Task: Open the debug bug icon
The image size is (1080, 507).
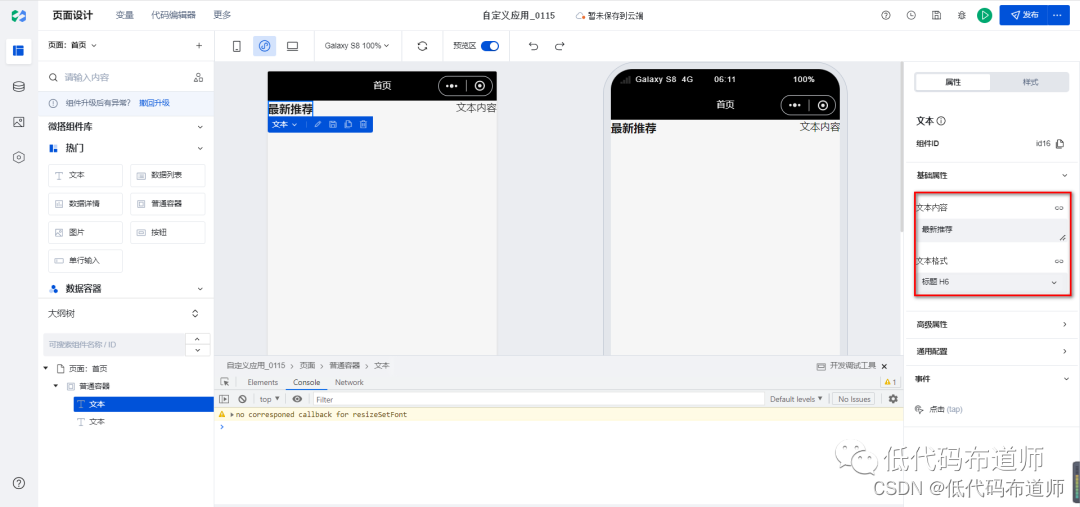Action: click(x=962, y=15)
